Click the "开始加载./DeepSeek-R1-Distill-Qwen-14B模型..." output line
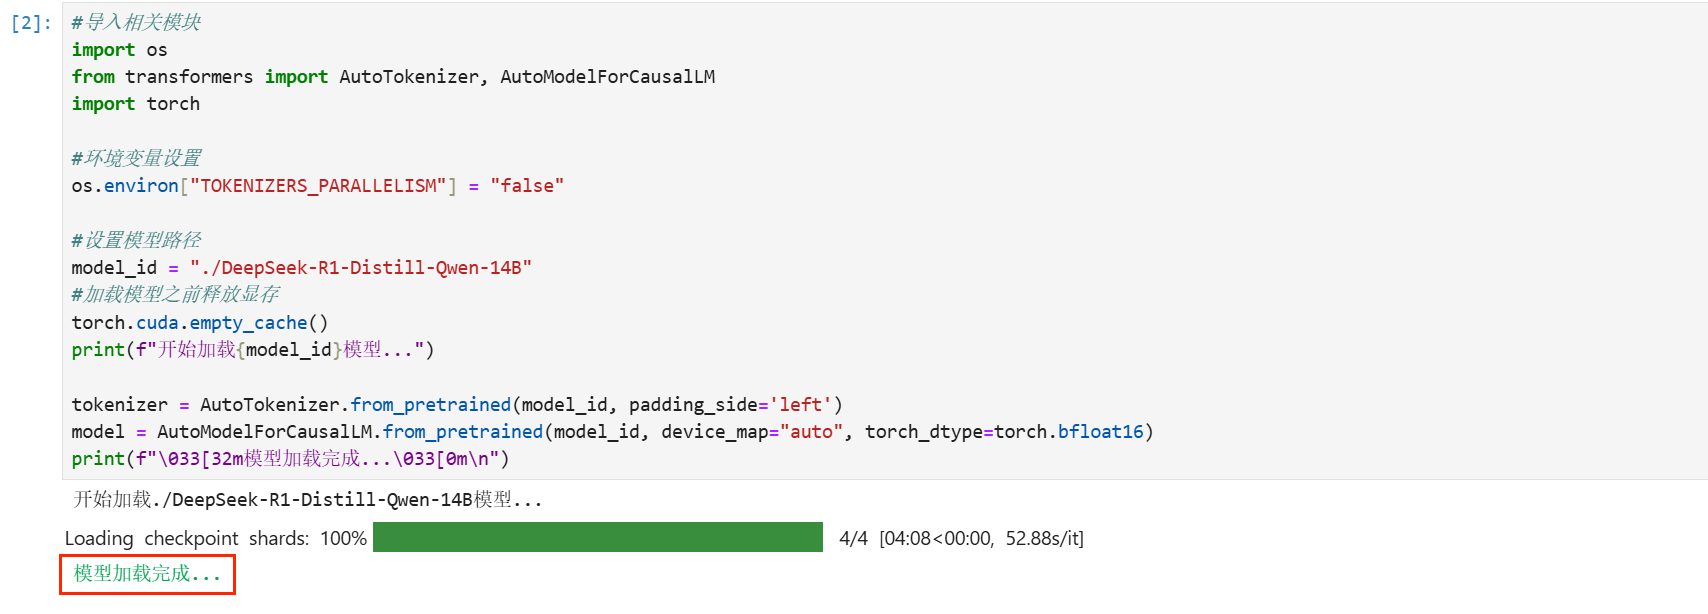The width and height of the screenshot is (1708, 614). [307, 499]
